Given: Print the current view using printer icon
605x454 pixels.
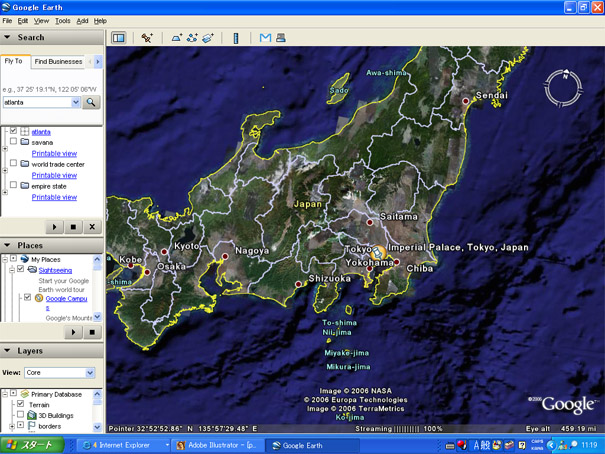Looking at the screenshot, I should coord(281,38).
